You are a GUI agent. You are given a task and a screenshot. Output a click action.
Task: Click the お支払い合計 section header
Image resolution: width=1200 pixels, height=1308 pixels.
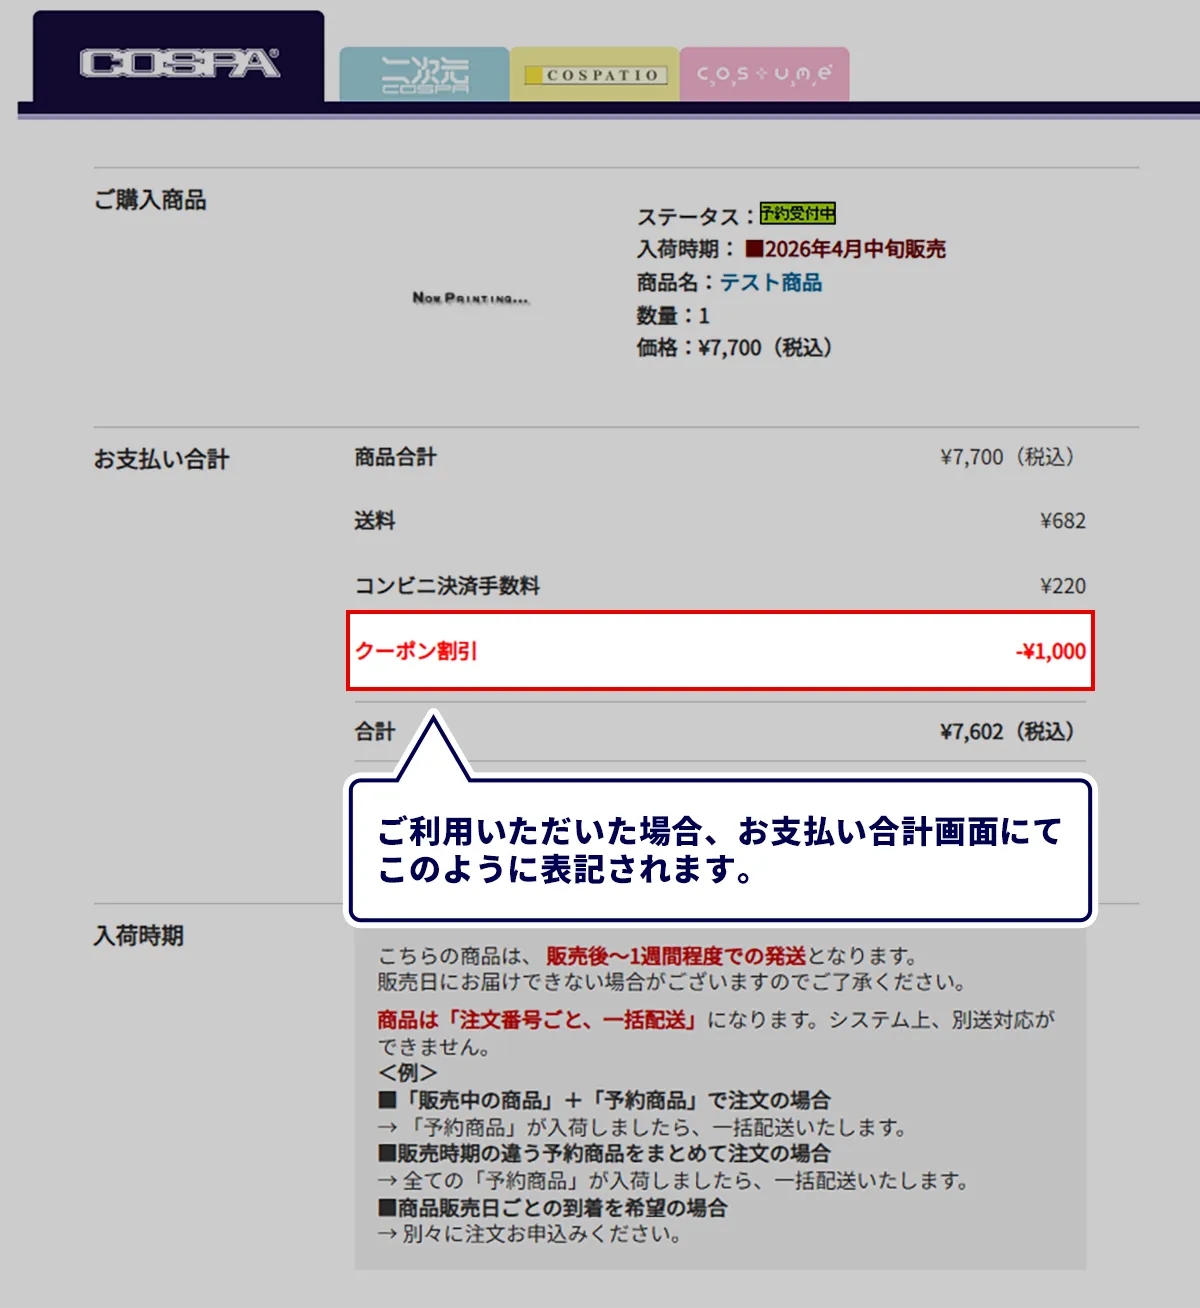(x=161, y=460)
